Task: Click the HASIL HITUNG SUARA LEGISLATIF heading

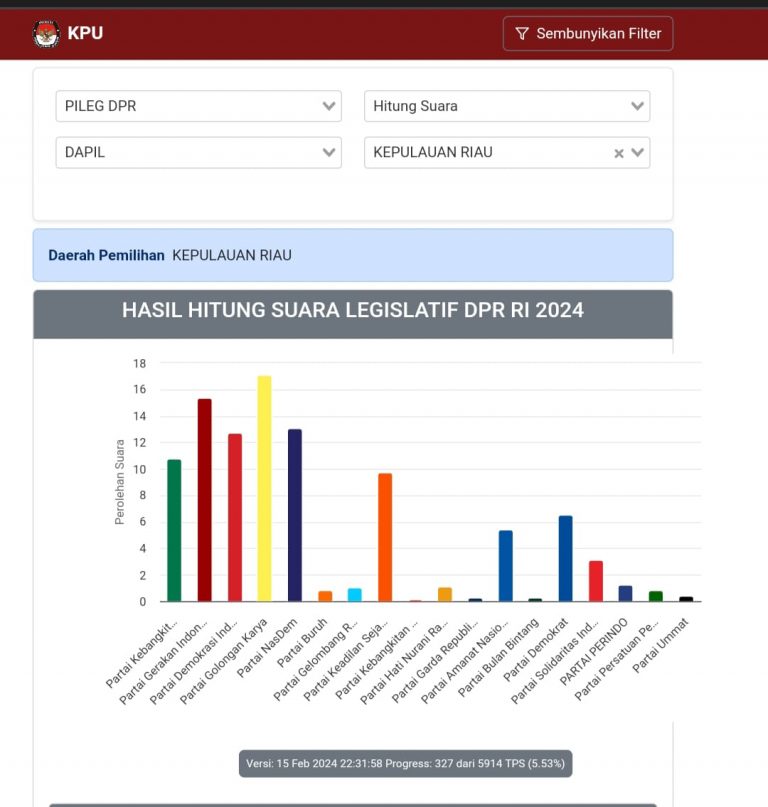Action: [353, 310]
